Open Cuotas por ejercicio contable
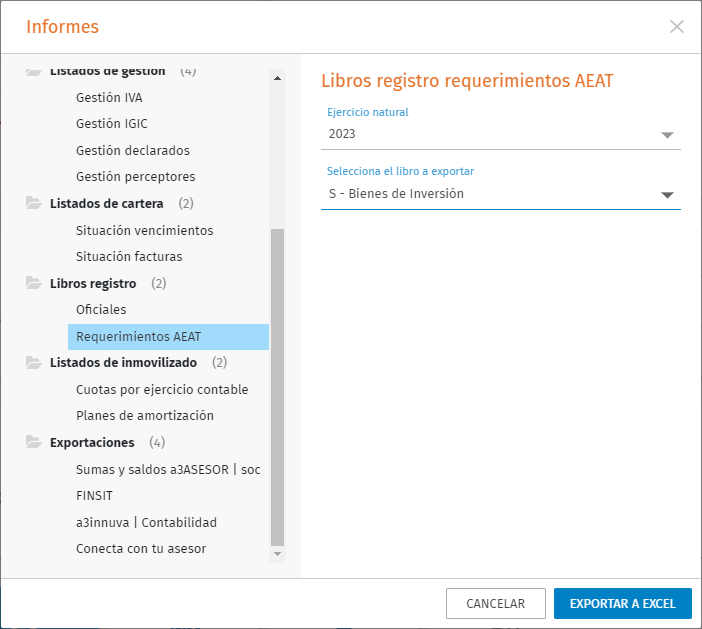 click(162, 389)
